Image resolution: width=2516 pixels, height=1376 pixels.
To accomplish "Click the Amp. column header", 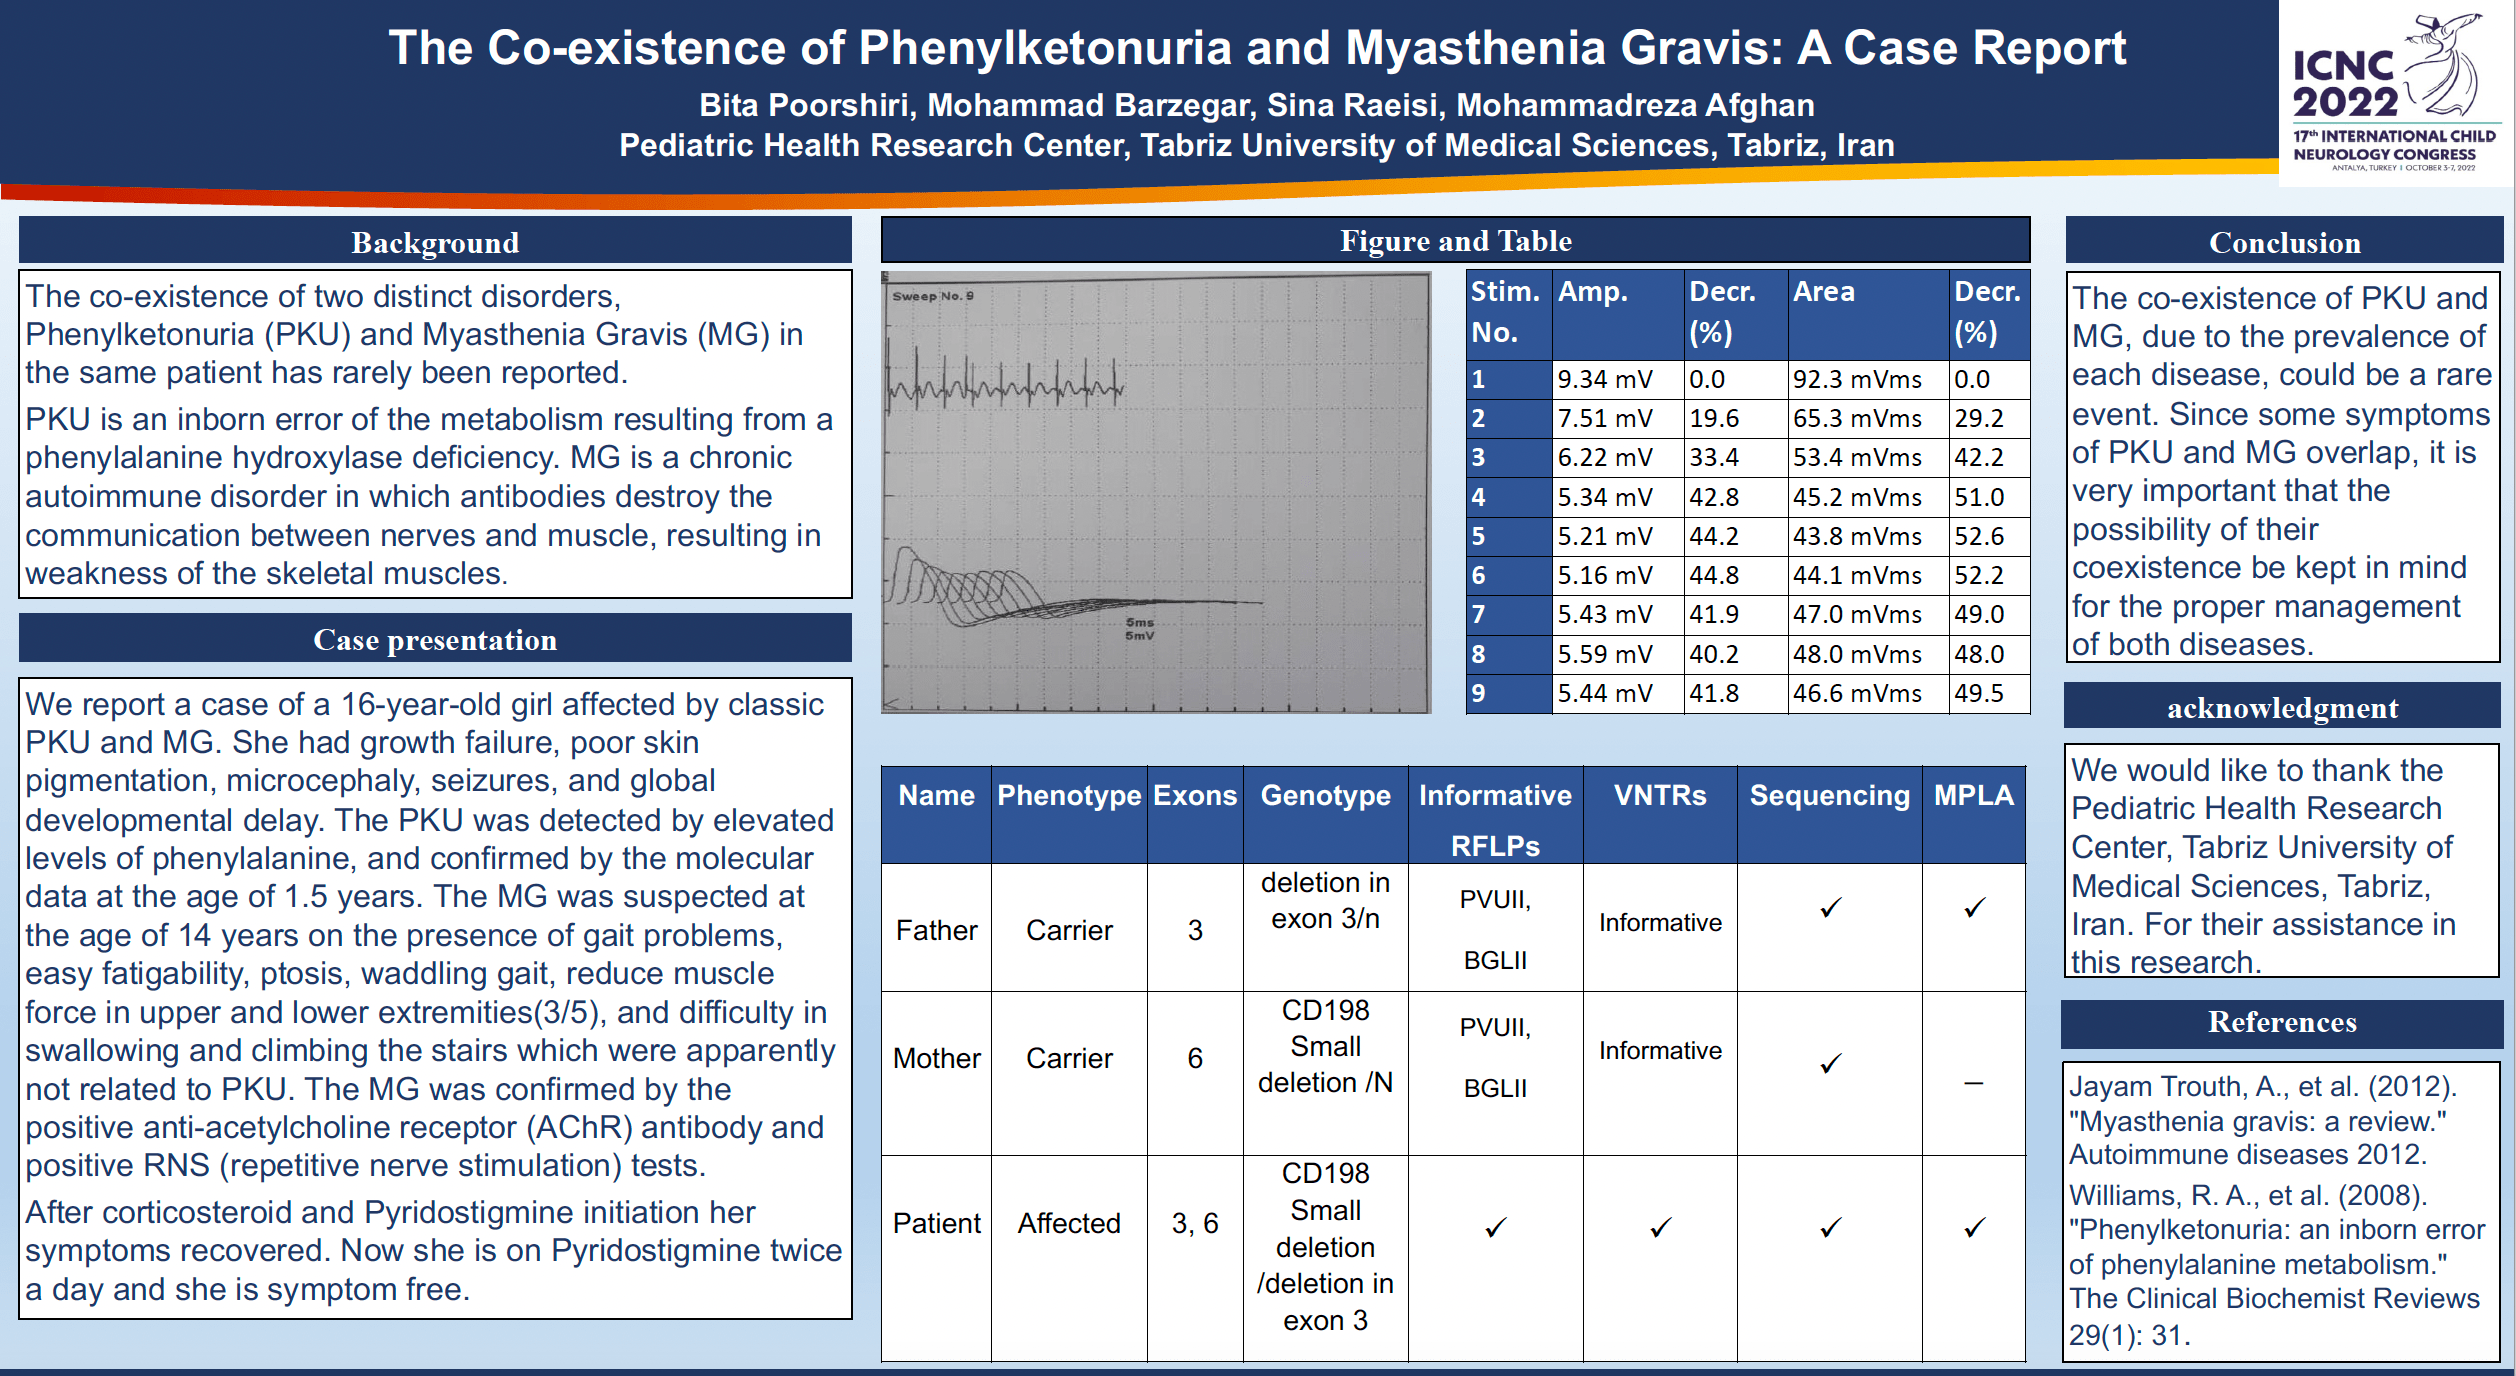I will [x=1618, y=313].
